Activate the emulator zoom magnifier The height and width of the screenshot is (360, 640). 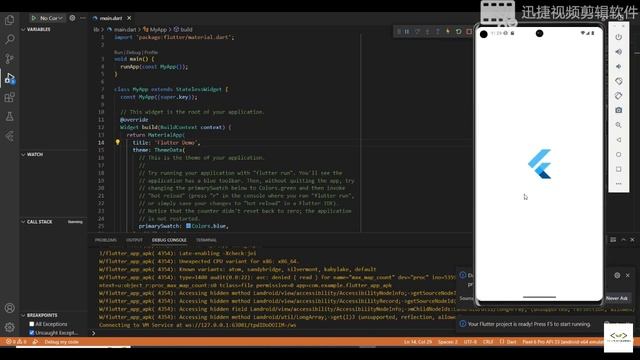[x=619, y=125]
